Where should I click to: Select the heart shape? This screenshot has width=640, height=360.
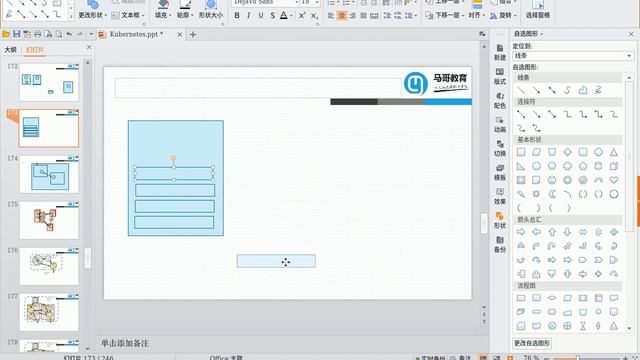[613, 180]
